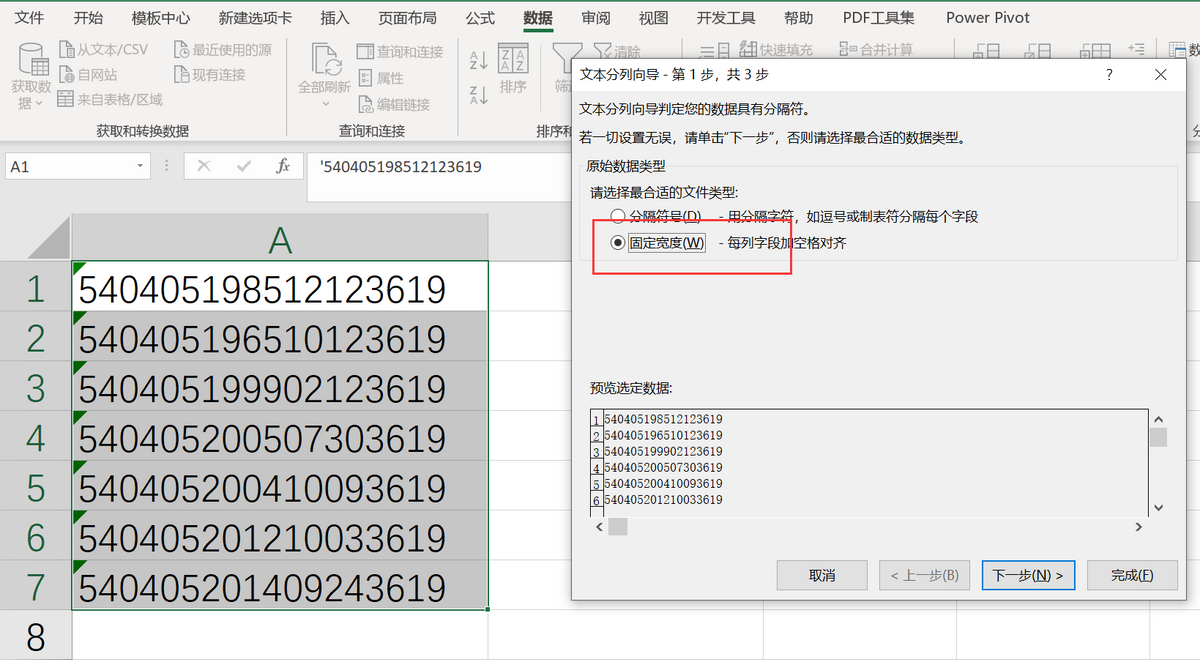Click cell containing 540405201210033619
Viewport: 1200px width, 660px height.
pos(280,536)
